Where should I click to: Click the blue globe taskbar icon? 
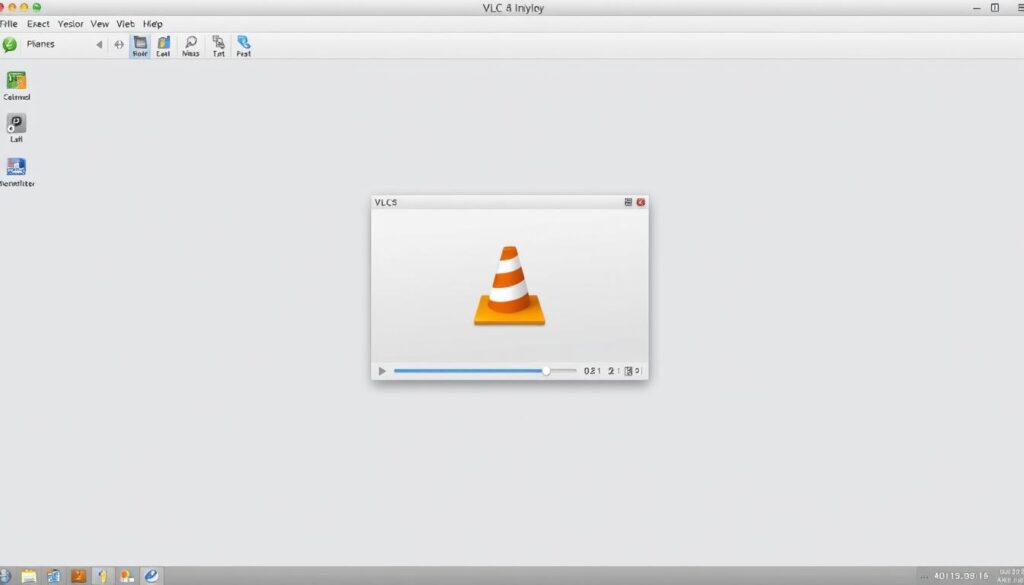(x=5, y=576)
